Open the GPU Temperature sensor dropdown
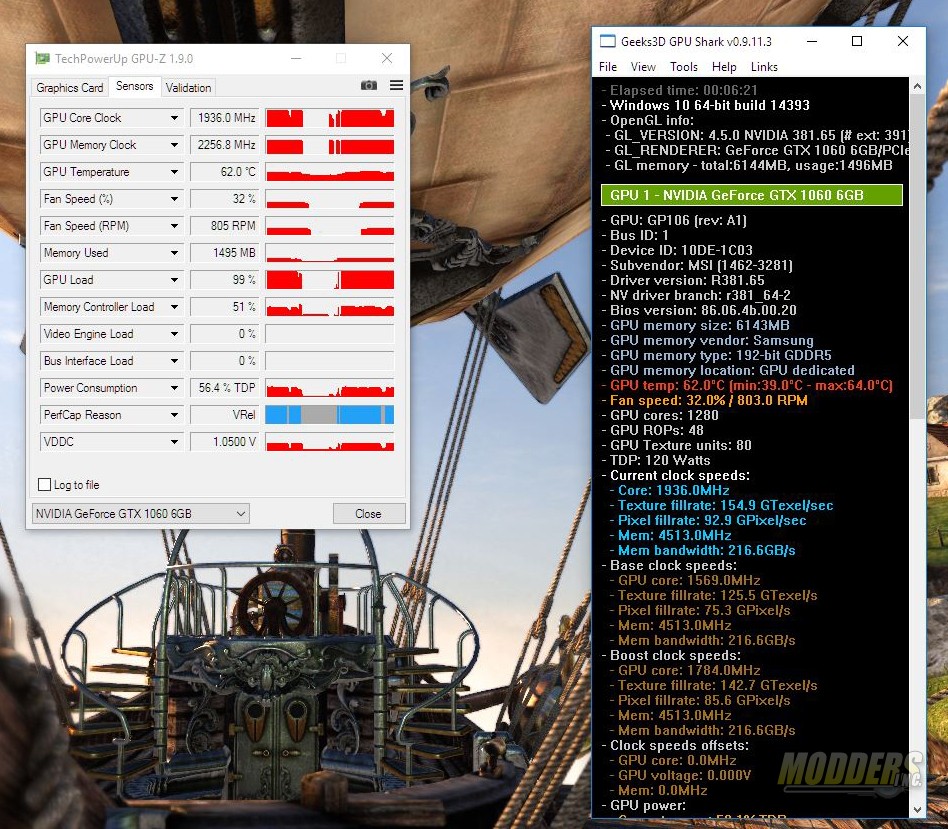The image size is (948, 829). click(174, 172)
